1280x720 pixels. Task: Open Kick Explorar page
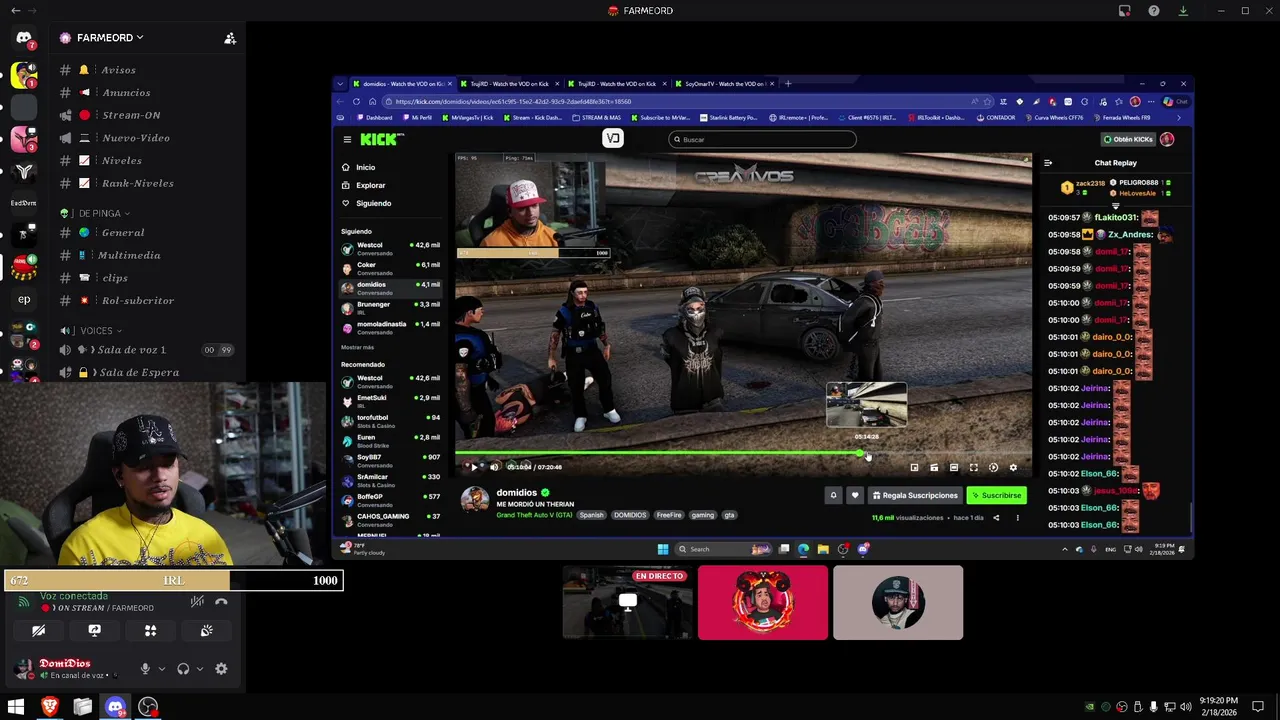pos(363,185)
